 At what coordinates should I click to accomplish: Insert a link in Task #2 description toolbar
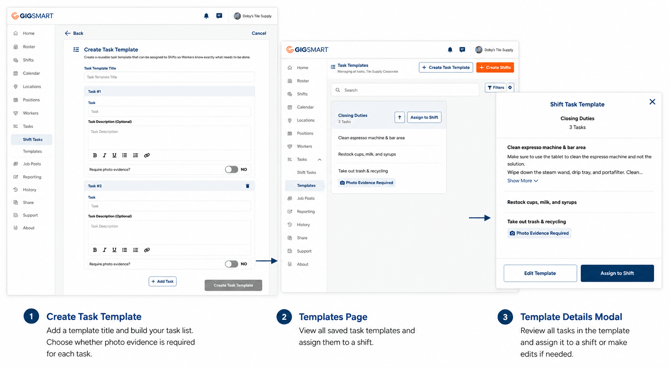[147, 250]
